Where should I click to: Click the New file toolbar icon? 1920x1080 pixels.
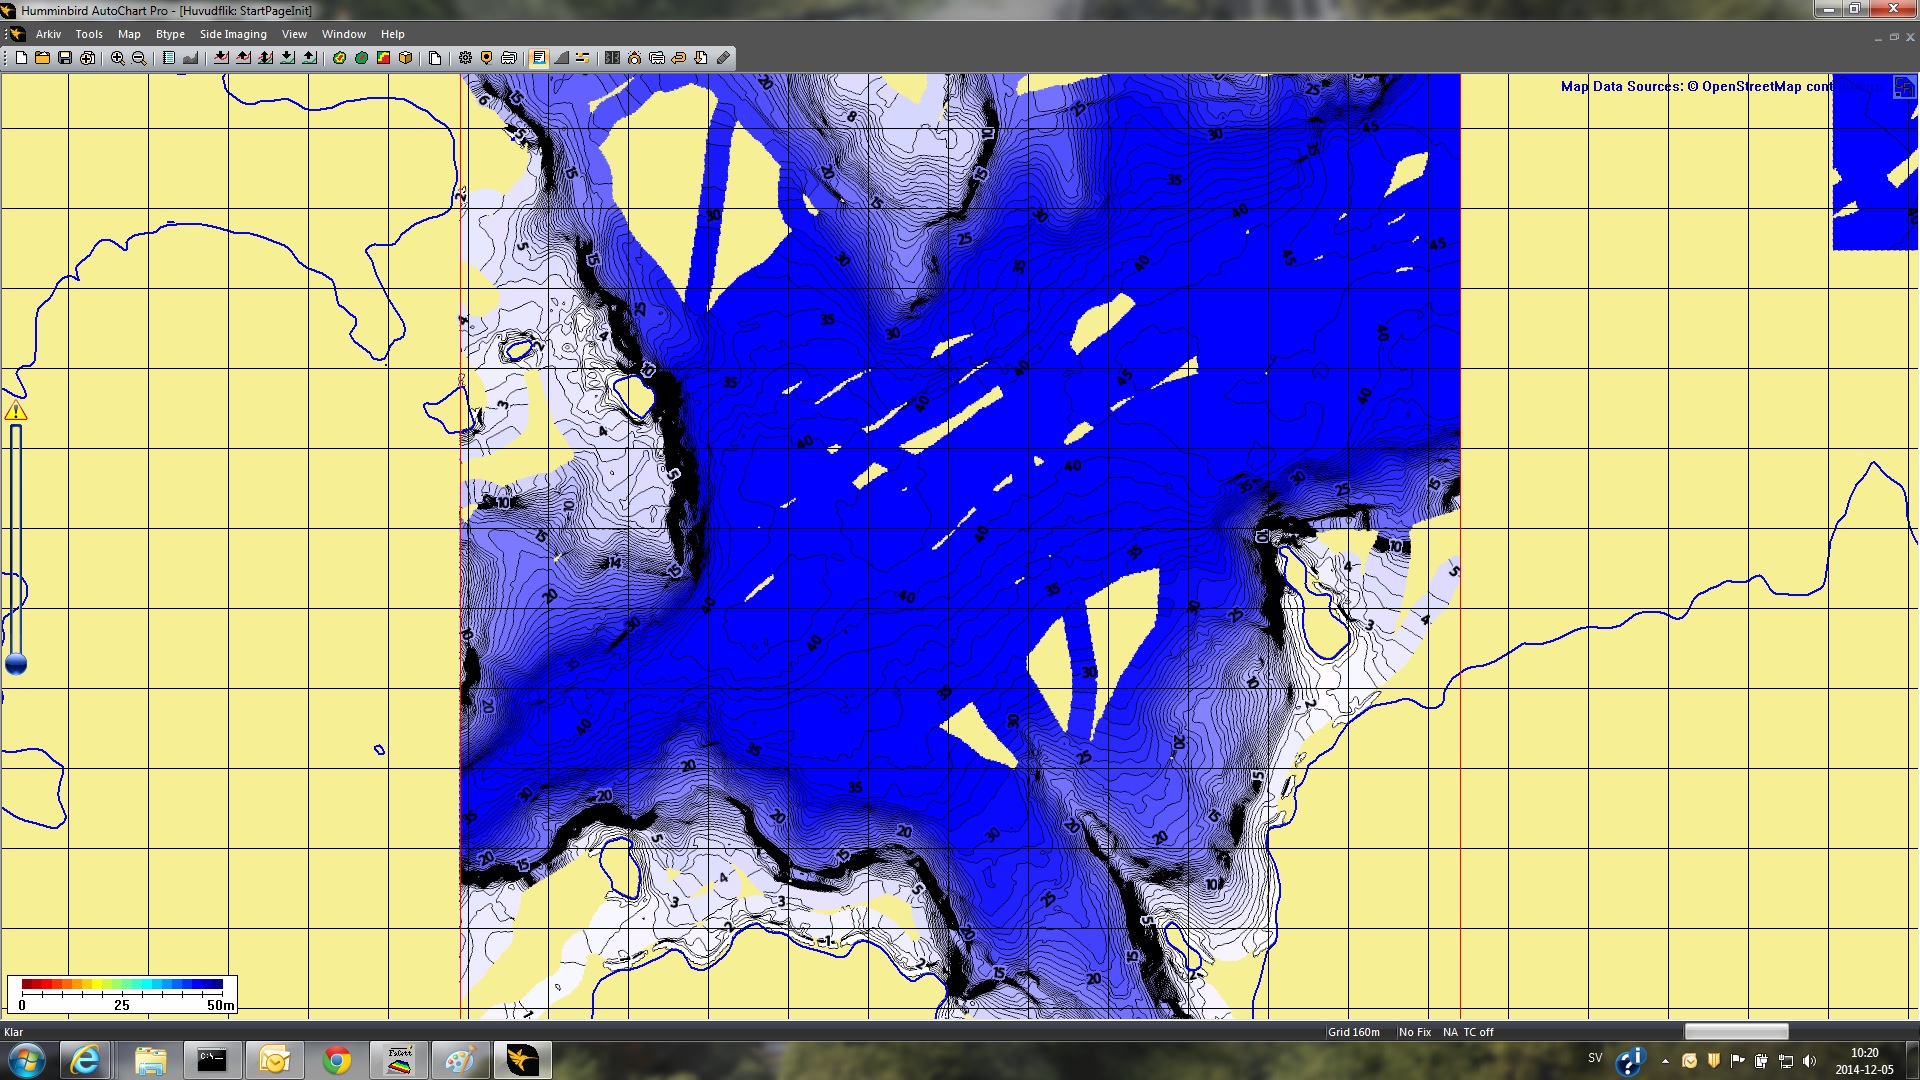(21, 58)
